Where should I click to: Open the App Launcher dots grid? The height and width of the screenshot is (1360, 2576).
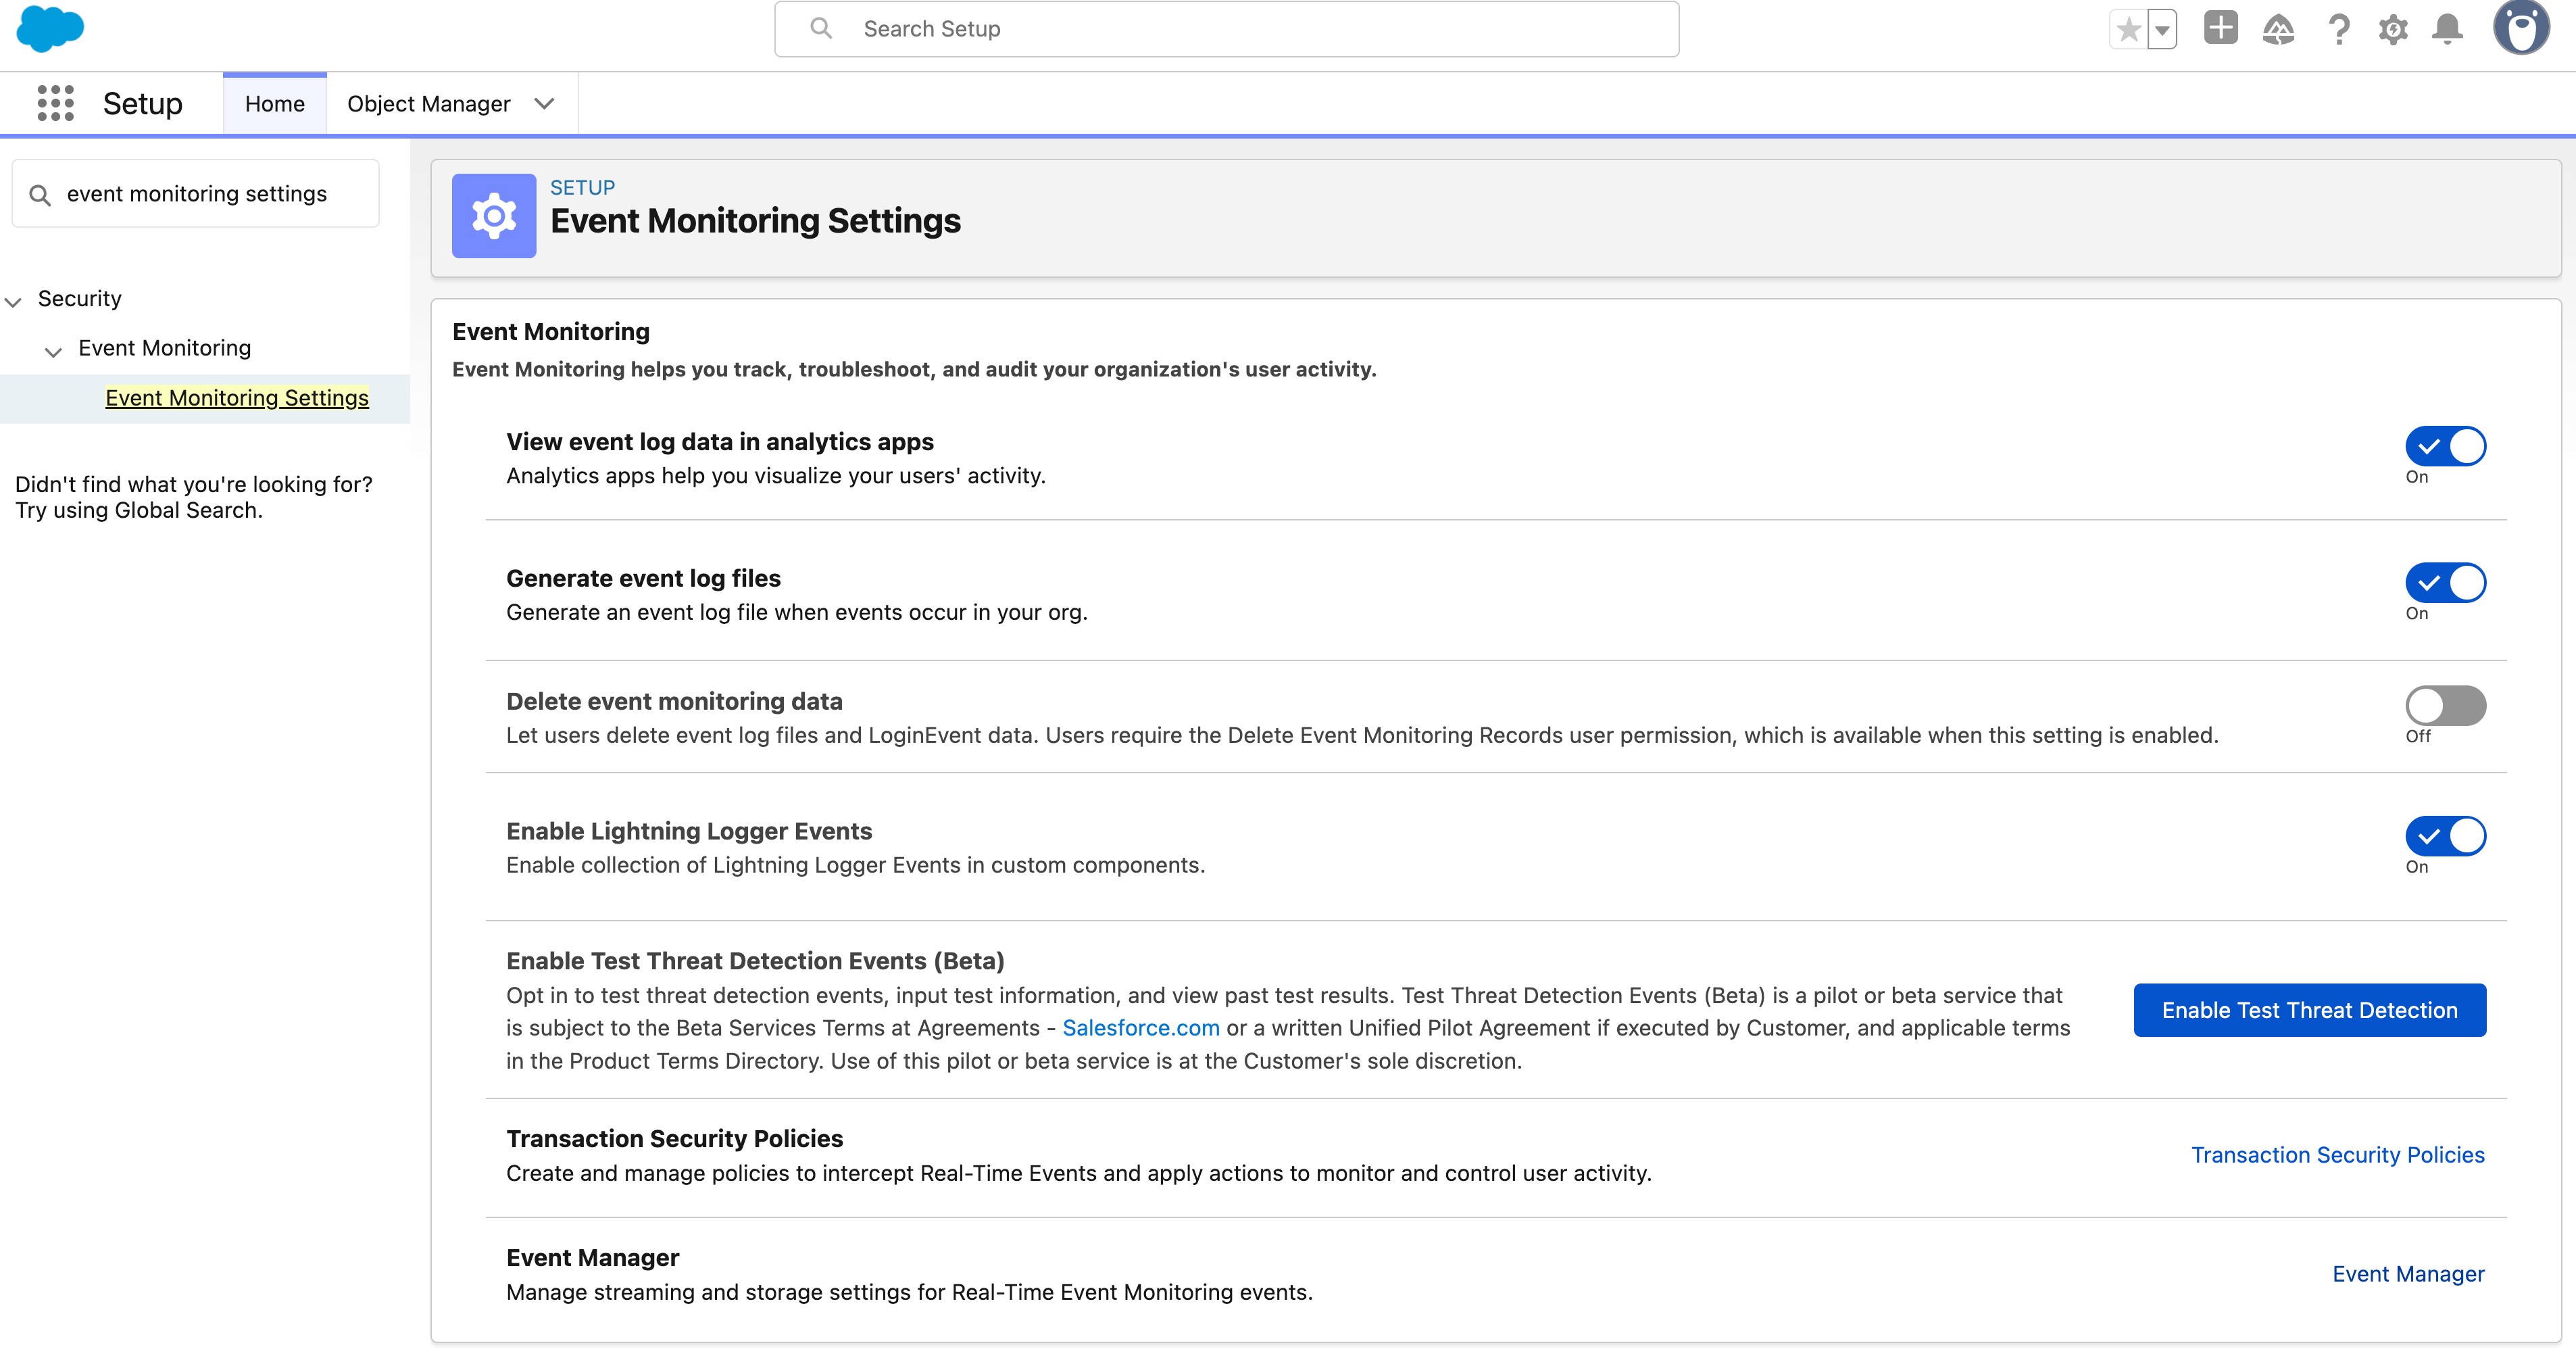pos(55,103)
